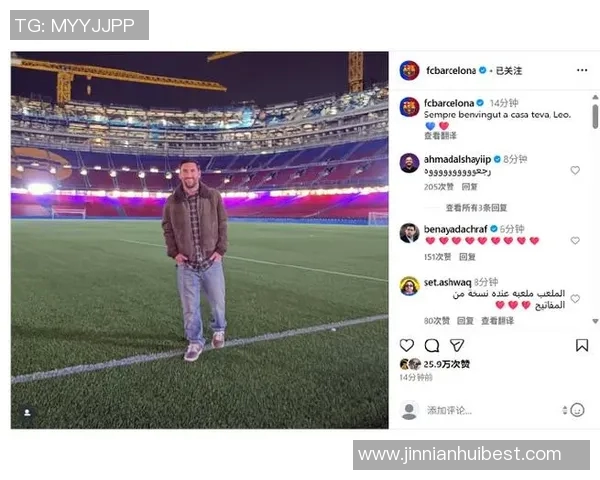Share the post via paper plane icon
Screen dimensions: 600x480
[x=457, y=345]
